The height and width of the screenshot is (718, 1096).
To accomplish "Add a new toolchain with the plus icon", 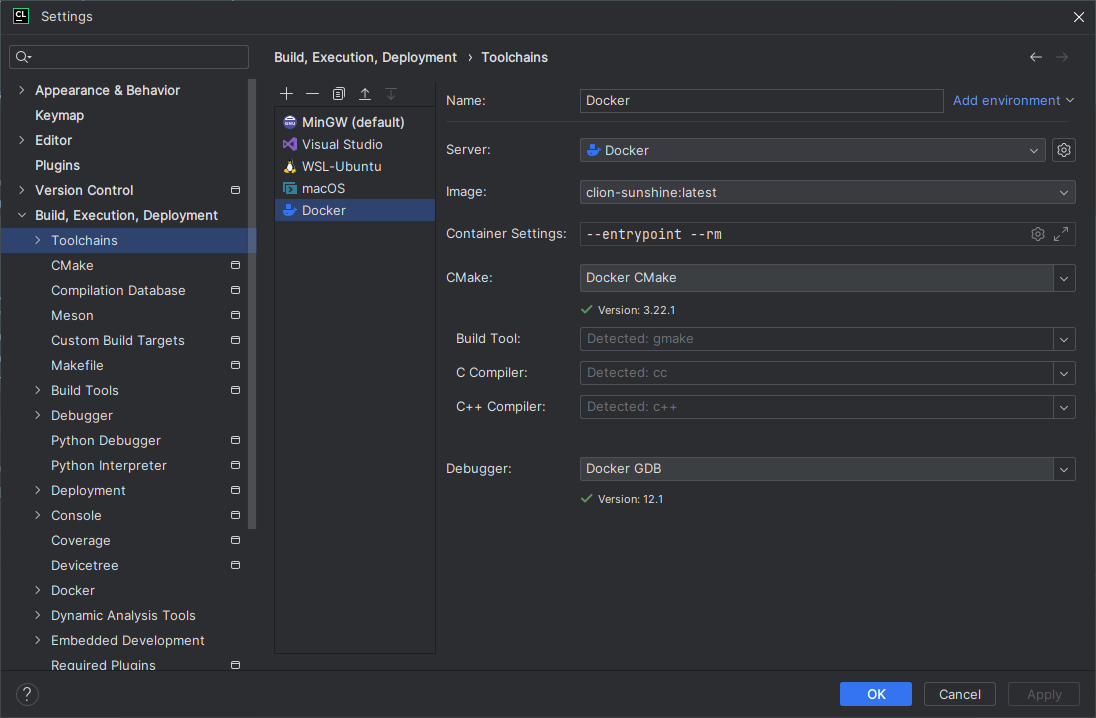I will coord(286,93).
